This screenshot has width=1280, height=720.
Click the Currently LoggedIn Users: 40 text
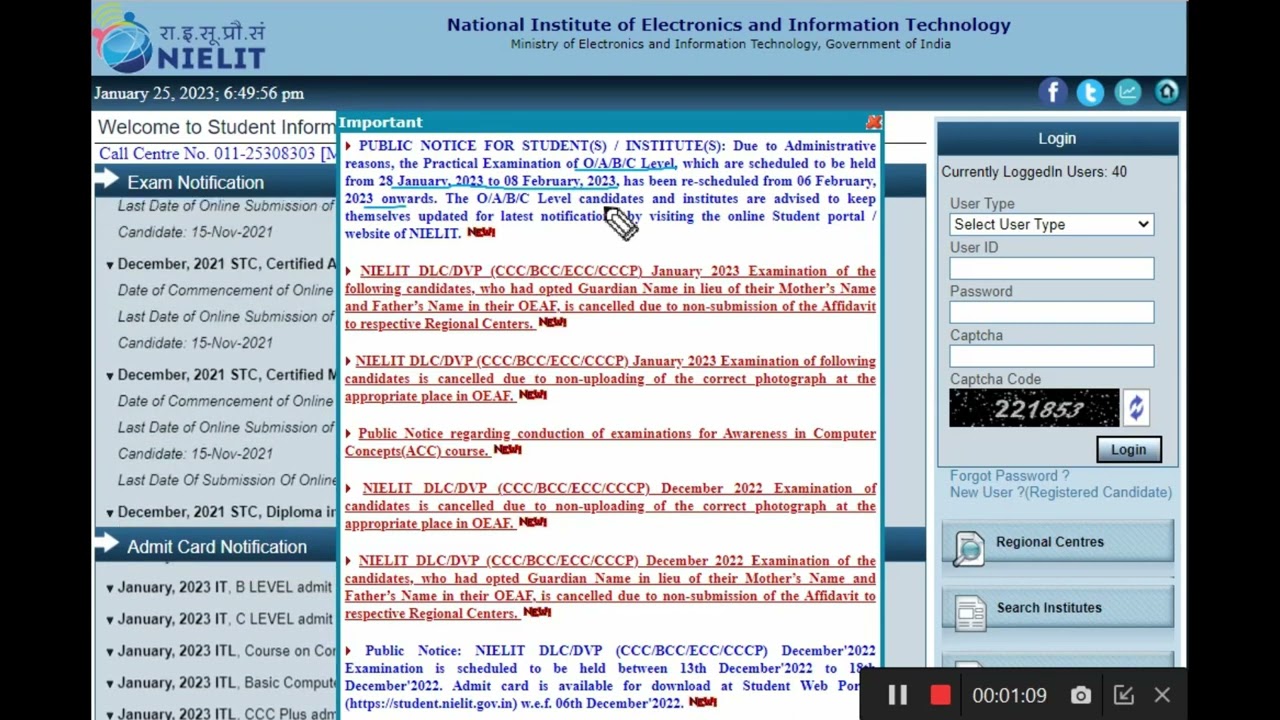pos(1034,172)
